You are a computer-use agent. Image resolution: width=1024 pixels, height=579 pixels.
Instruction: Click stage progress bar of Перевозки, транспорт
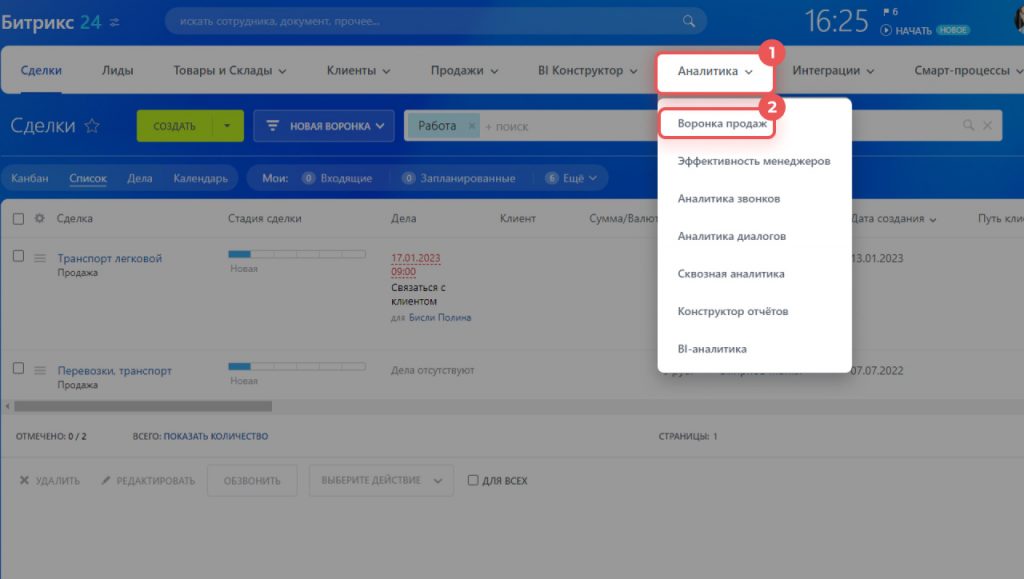tap(296, 366)
